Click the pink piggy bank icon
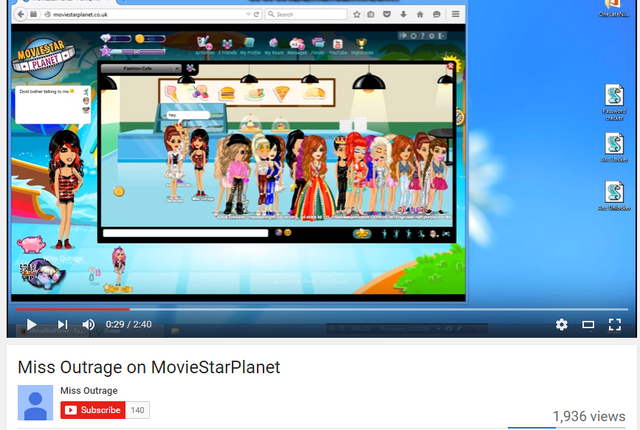This screenshot has width=640, height=430. [x=31, y=244]
